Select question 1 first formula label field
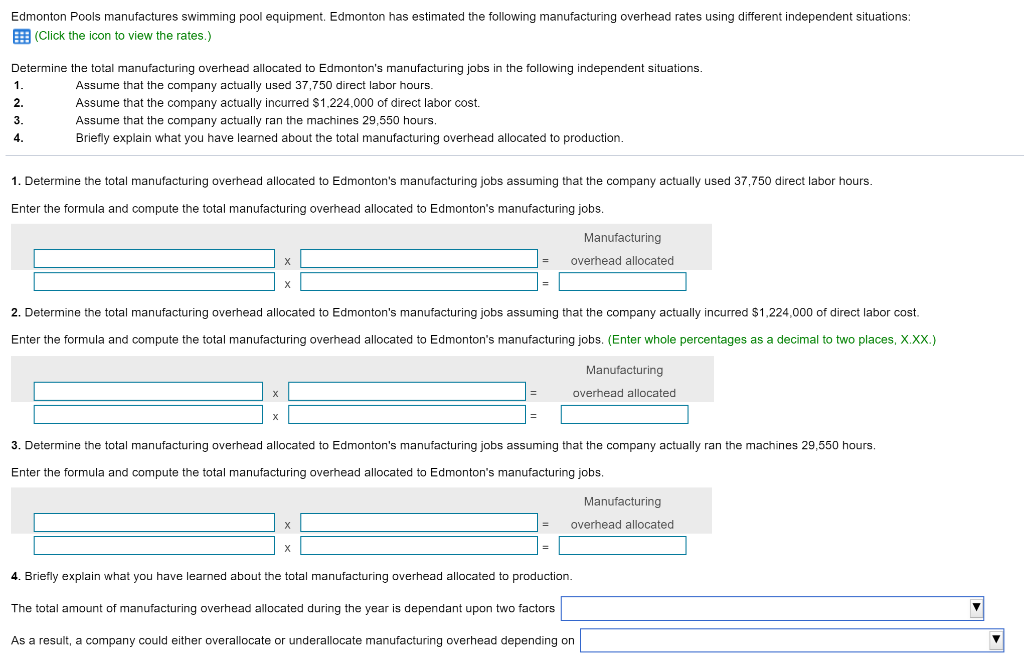Viewport: 1024px width, 663px height. pyautogui.click(x=154, y=259)
